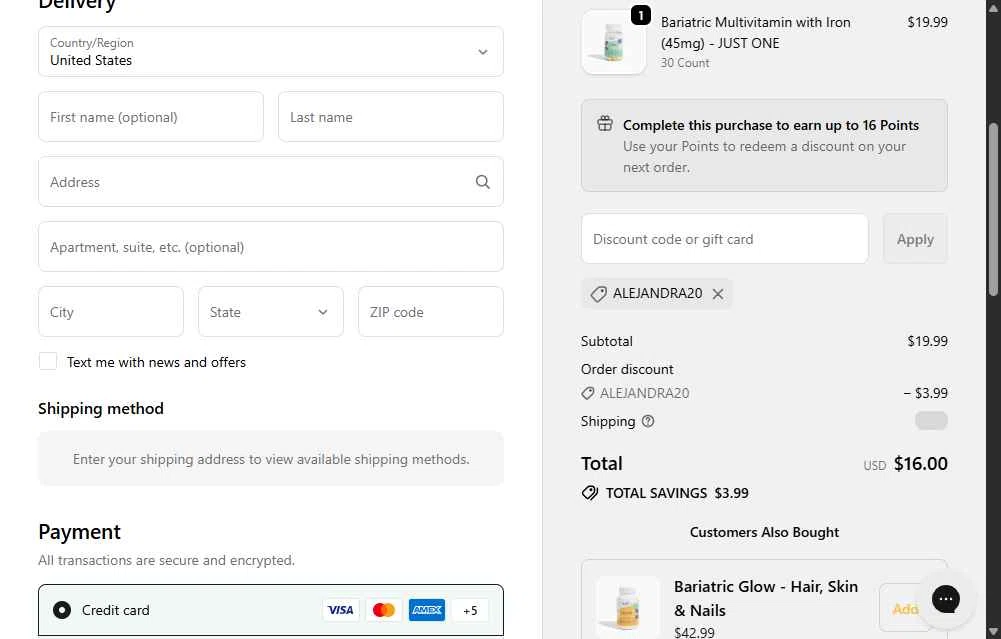Open the Country/Region dropdown
This screenshot has height=639, width=1001.
point(271,52)
